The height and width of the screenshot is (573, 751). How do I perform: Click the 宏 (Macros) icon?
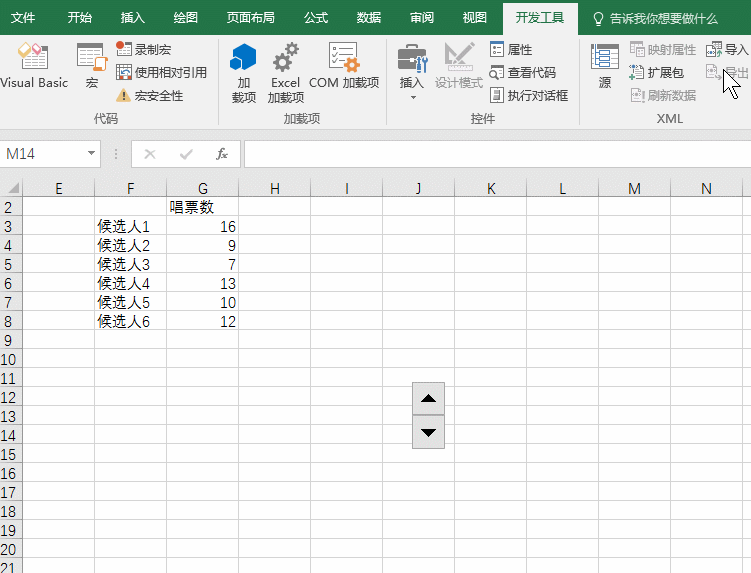point(91,66)
